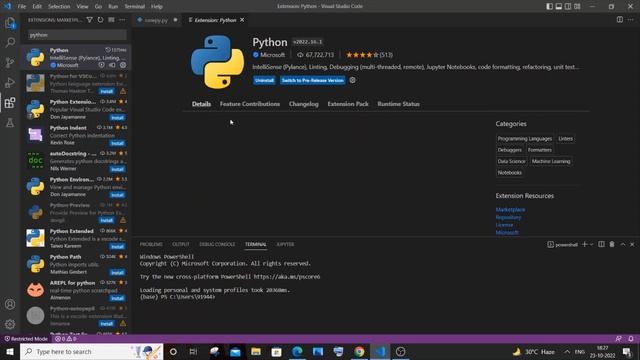Install the Python Extended extension
This screenshot has height=360, width=640.
pos(117,247)
